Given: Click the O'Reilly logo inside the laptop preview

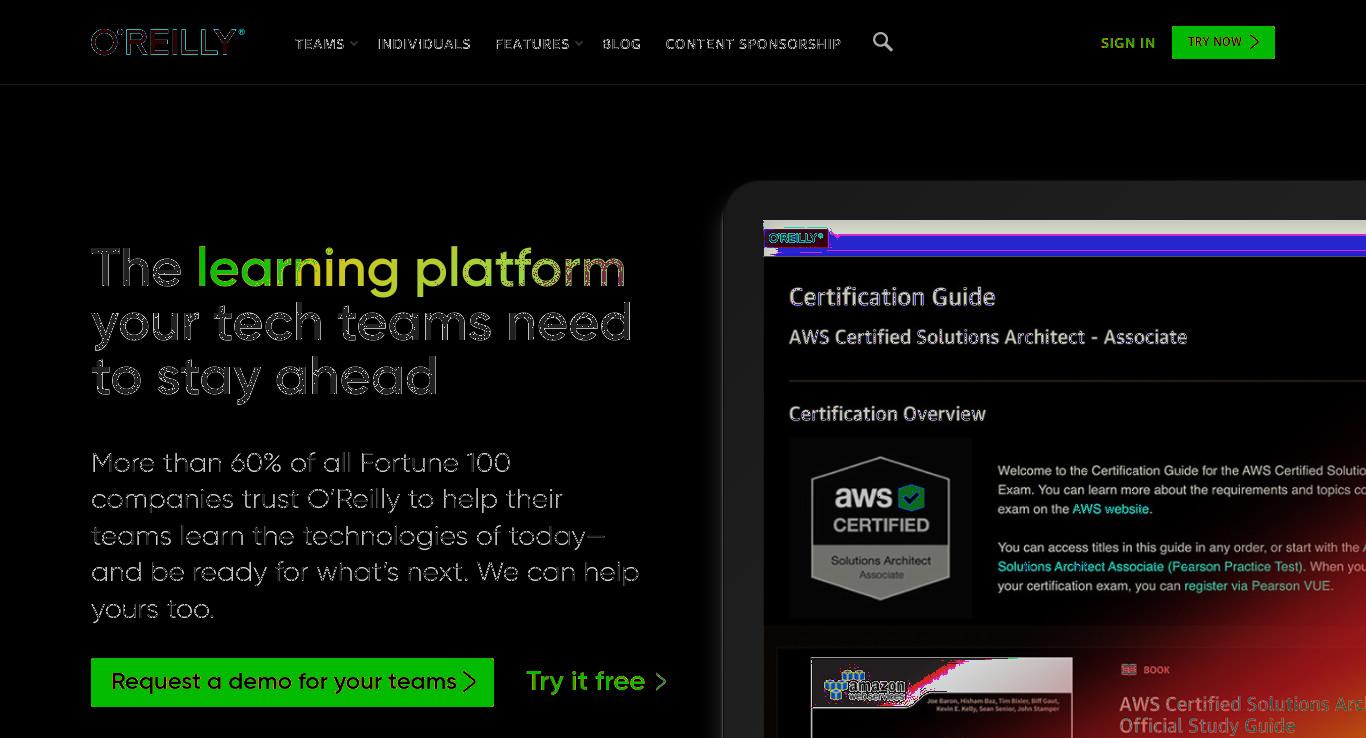Looking at the screenshot, I should coord(796,238).
